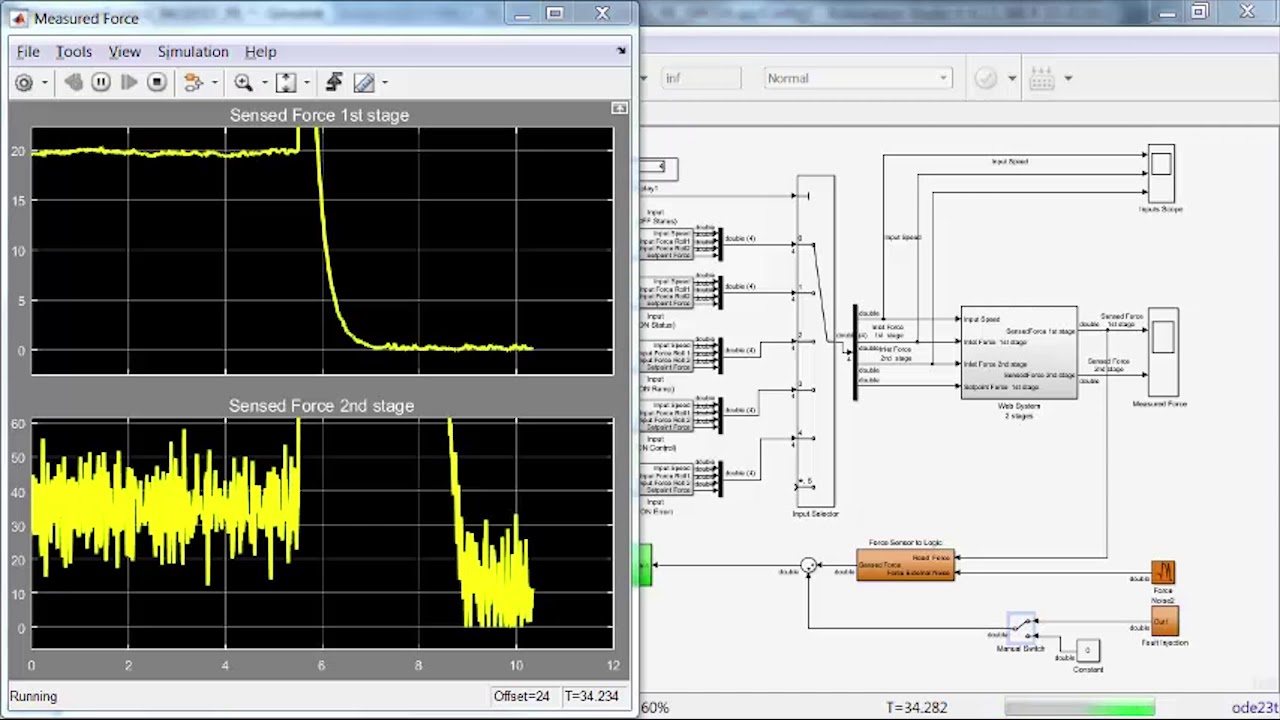Toggle the Manual Switch block
This screenshot has width=1280, height=720.
[1021, 628]
